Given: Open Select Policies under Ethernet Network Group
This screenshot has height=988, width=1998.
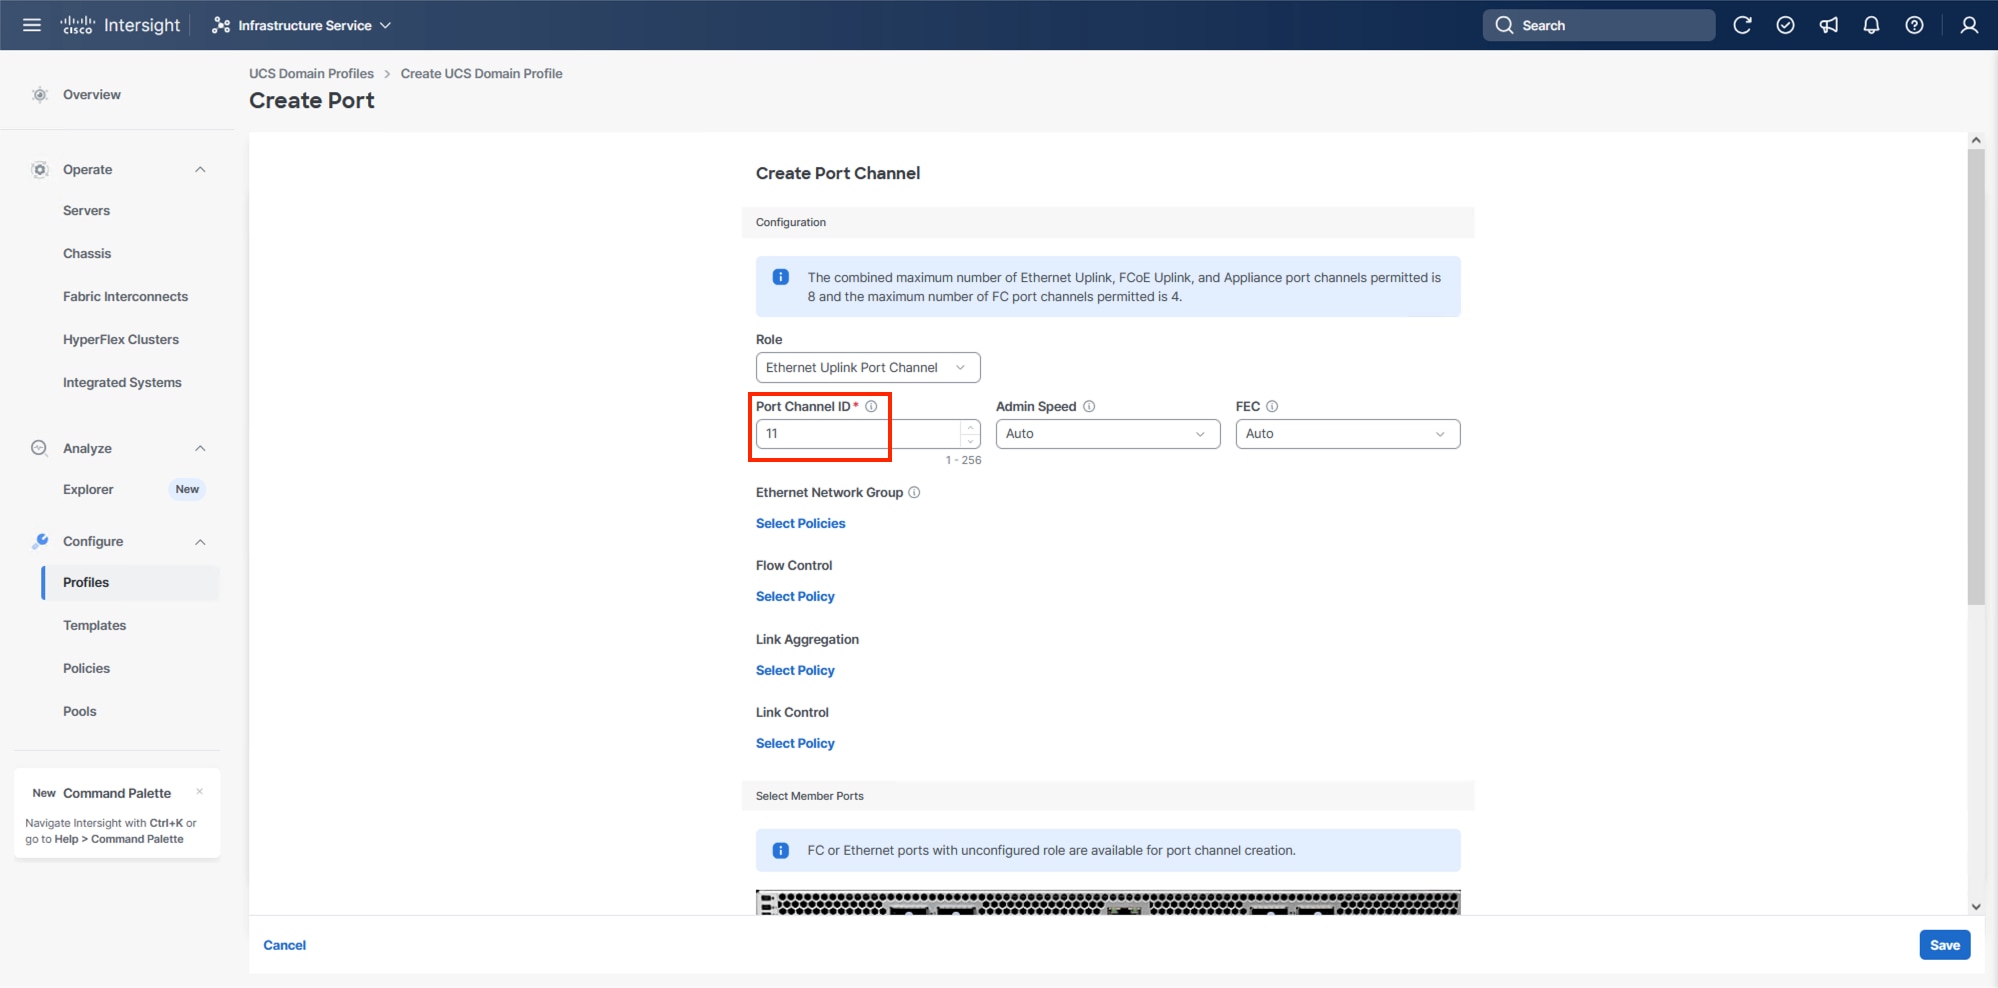Looking at the screenshot, I should [800, 523].
